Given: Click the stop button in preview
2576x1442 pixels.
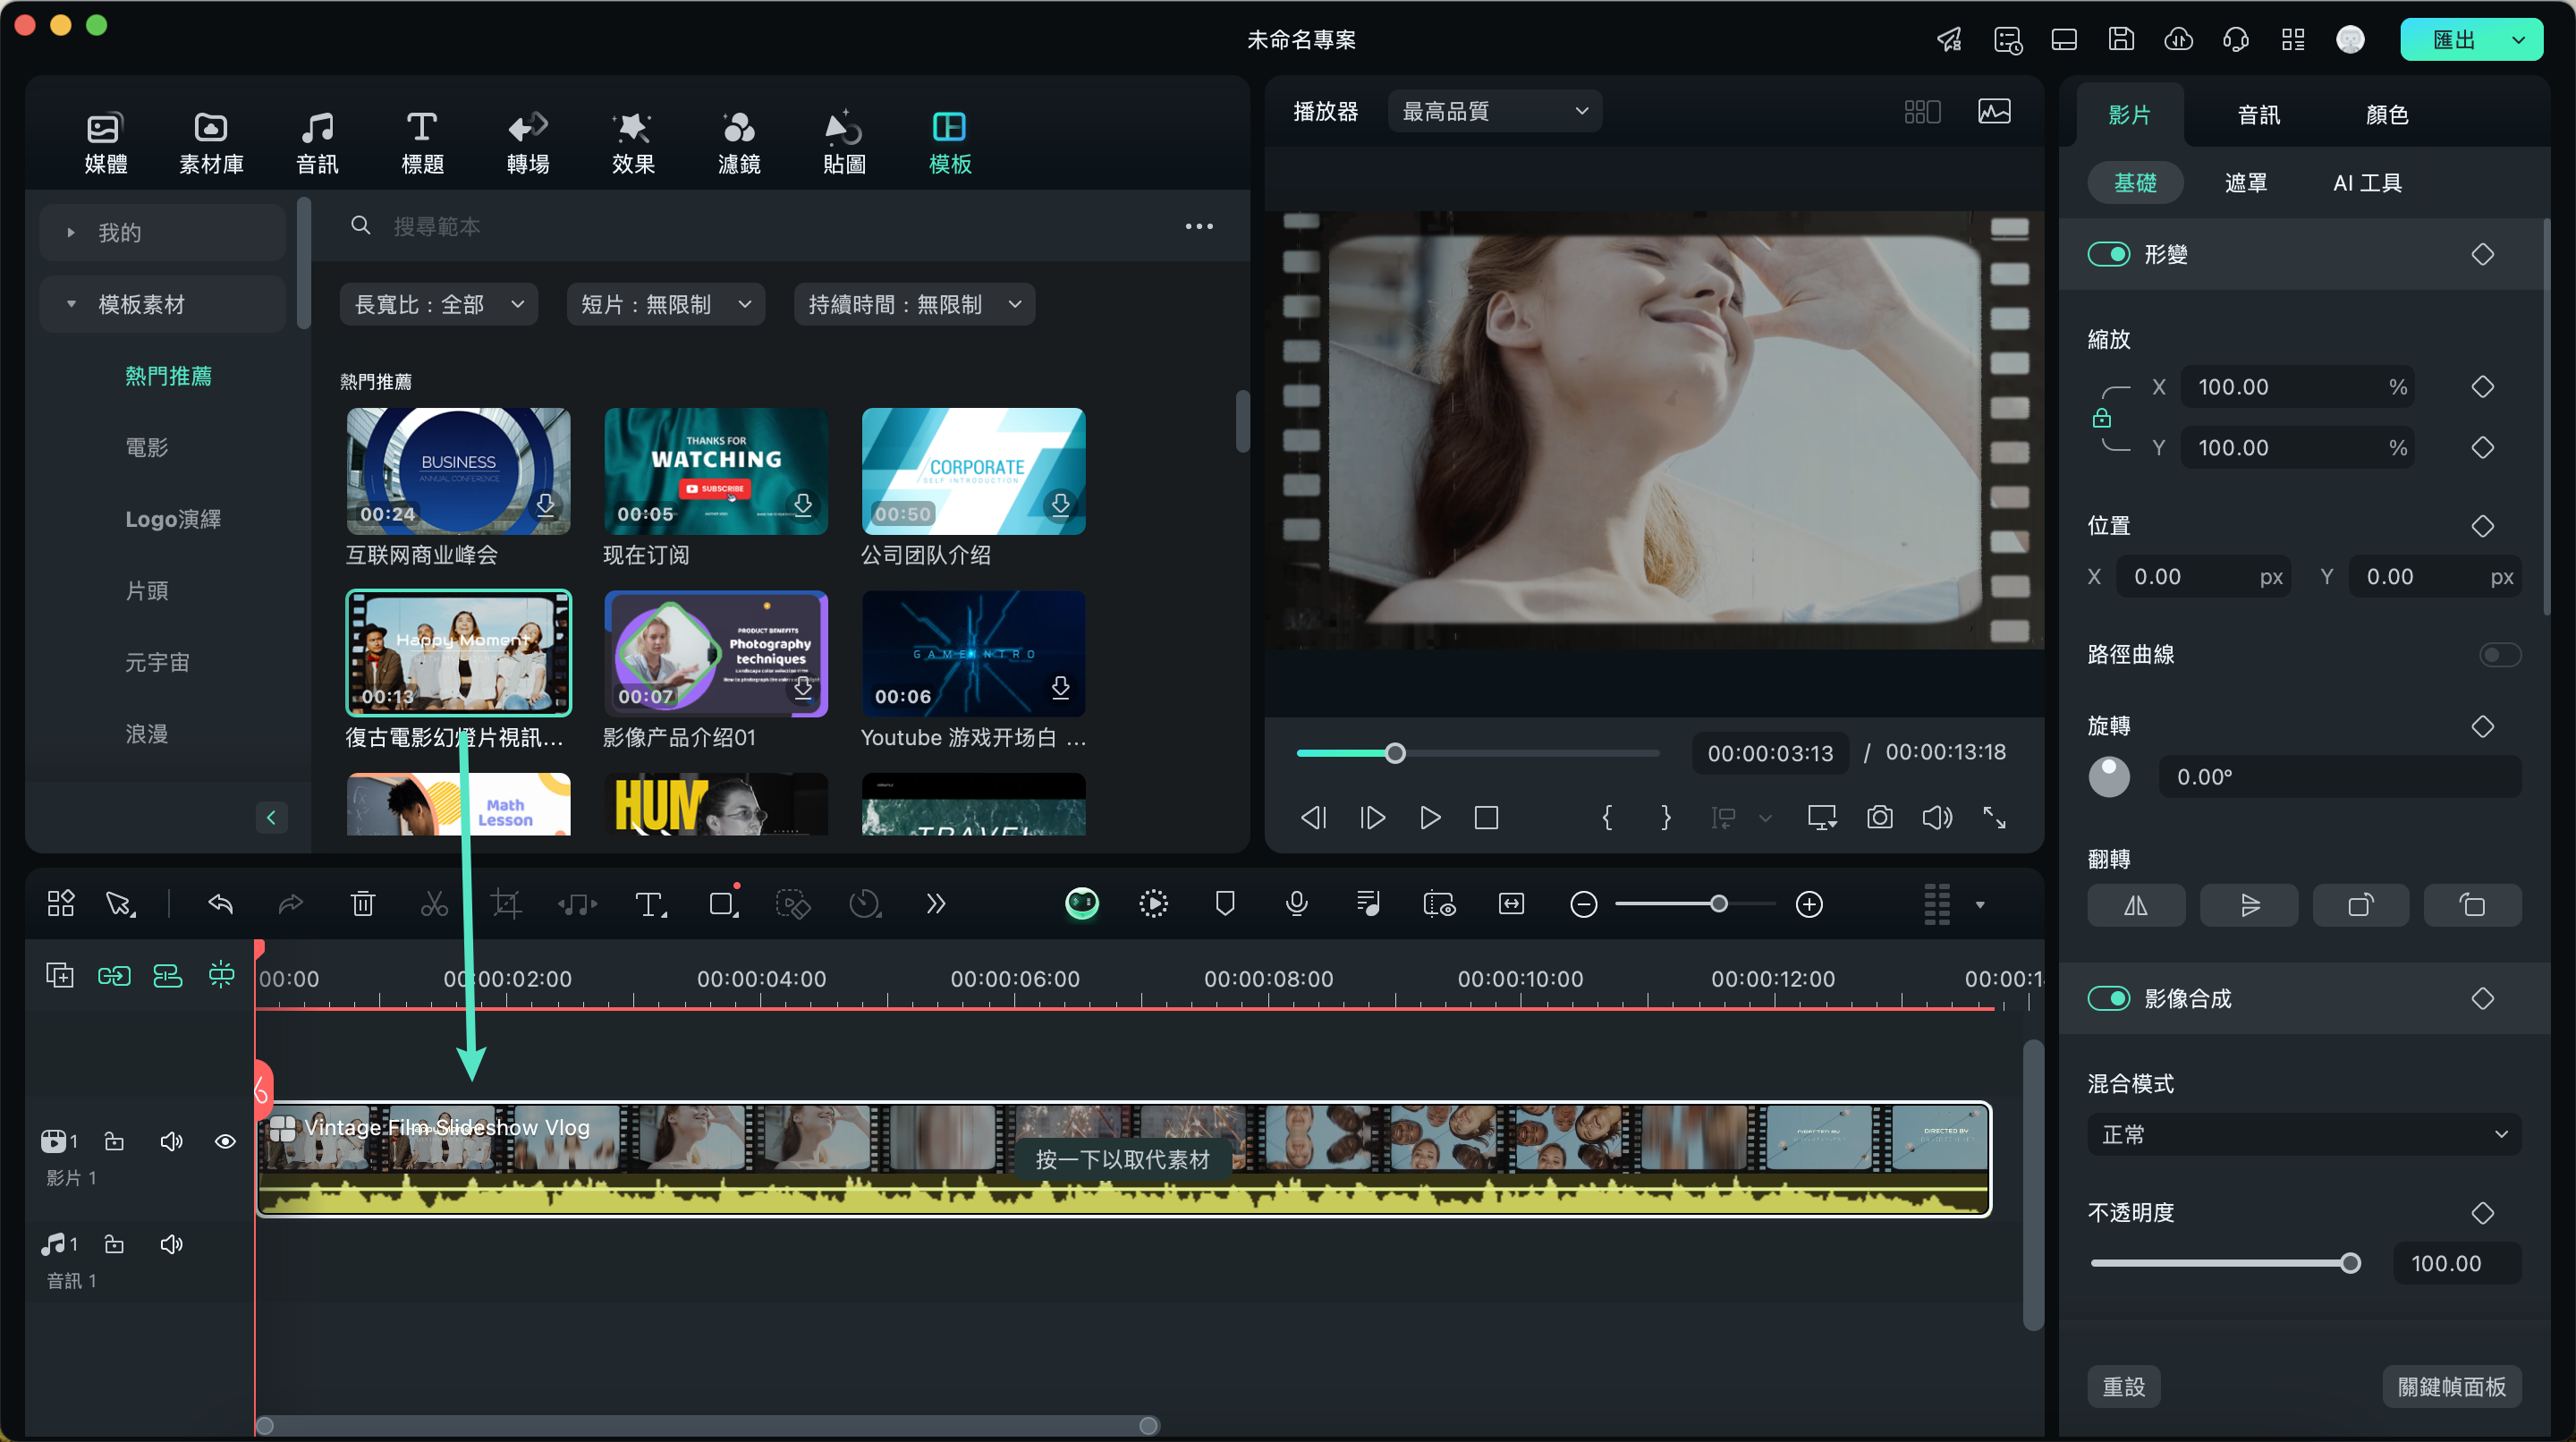Looking at the screenshot, I should (x=1486, y=818).
